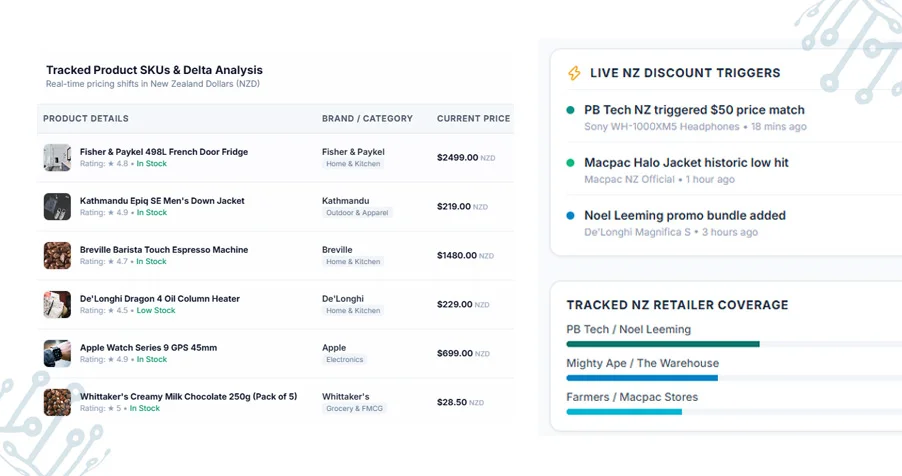Click the 4.7 rating on Breville machine
The width and height of the screenshot is (902, 476).
coord(118,261)
